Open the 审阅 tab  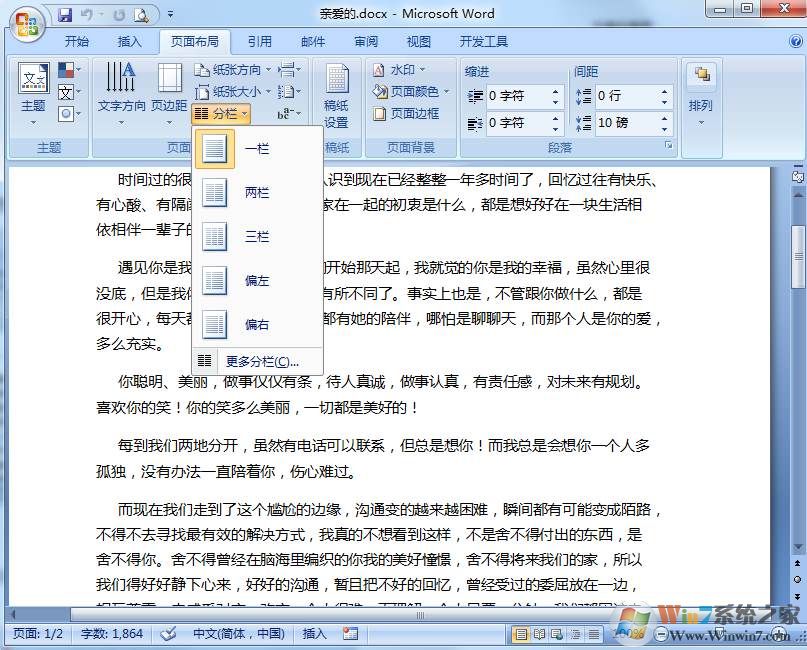coord(366,41)
